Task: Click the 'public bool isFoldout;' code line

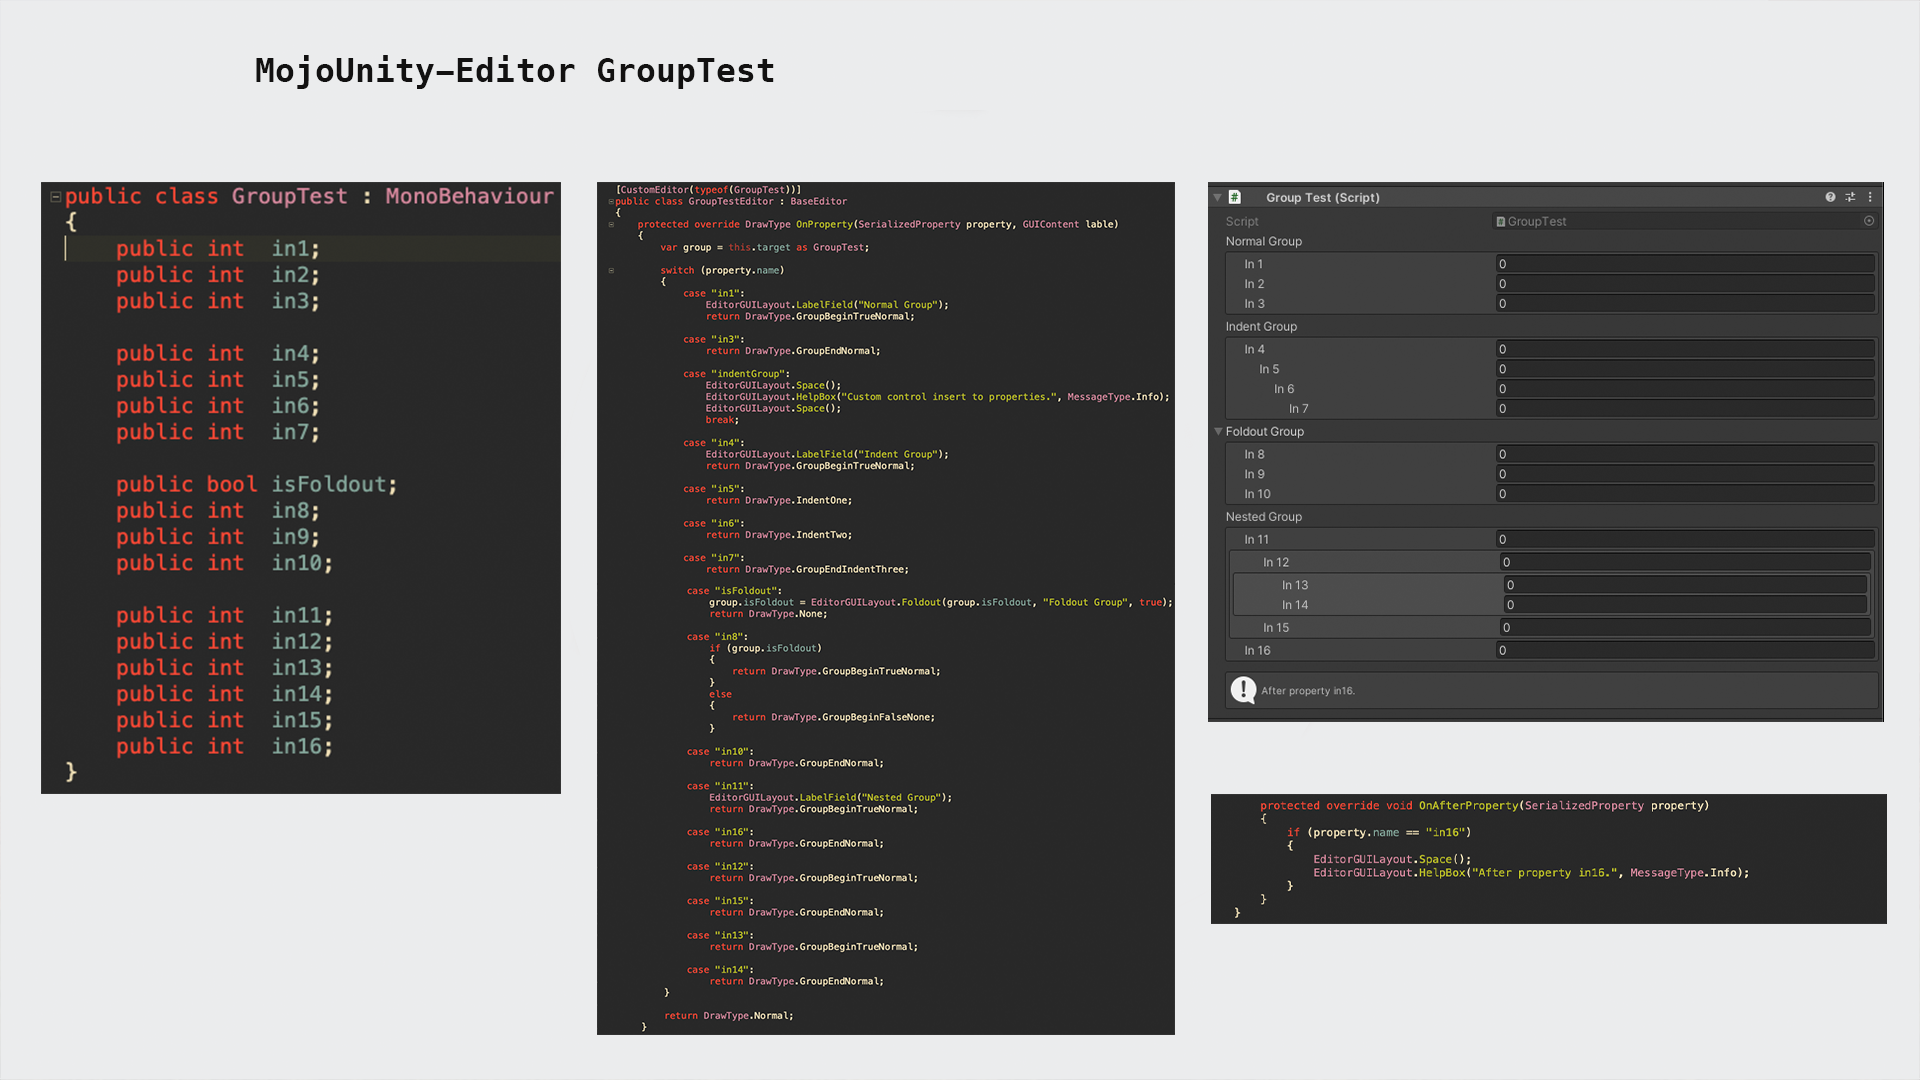Action: [x=256, y=485]
